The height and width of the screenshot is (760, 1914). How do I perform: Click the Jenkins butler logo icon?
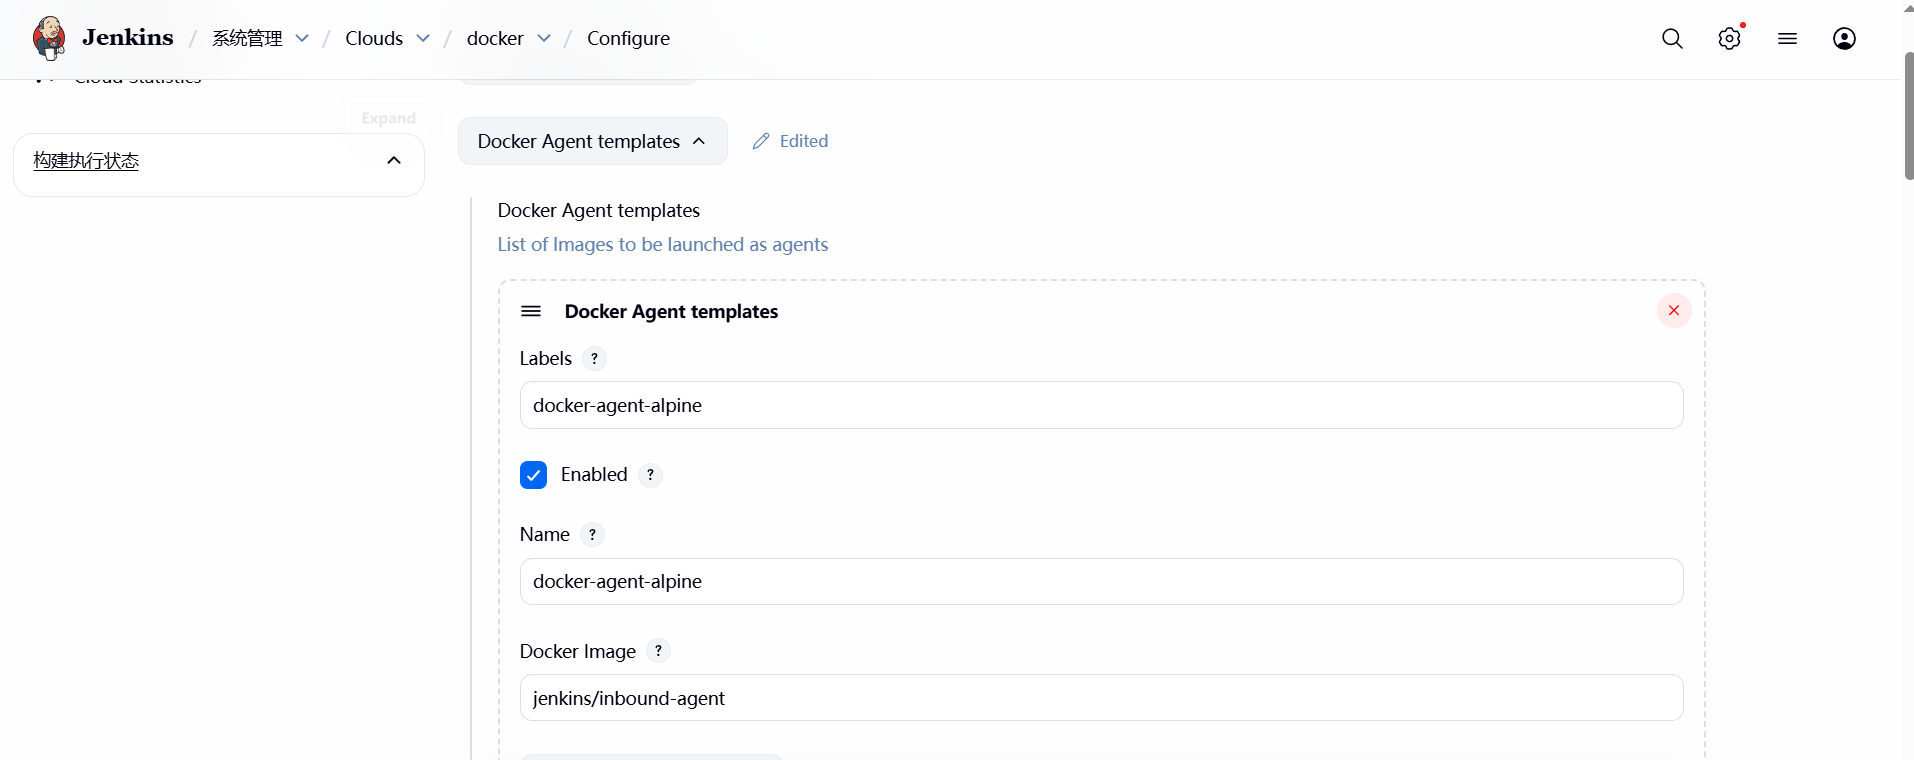click(49, 38)
